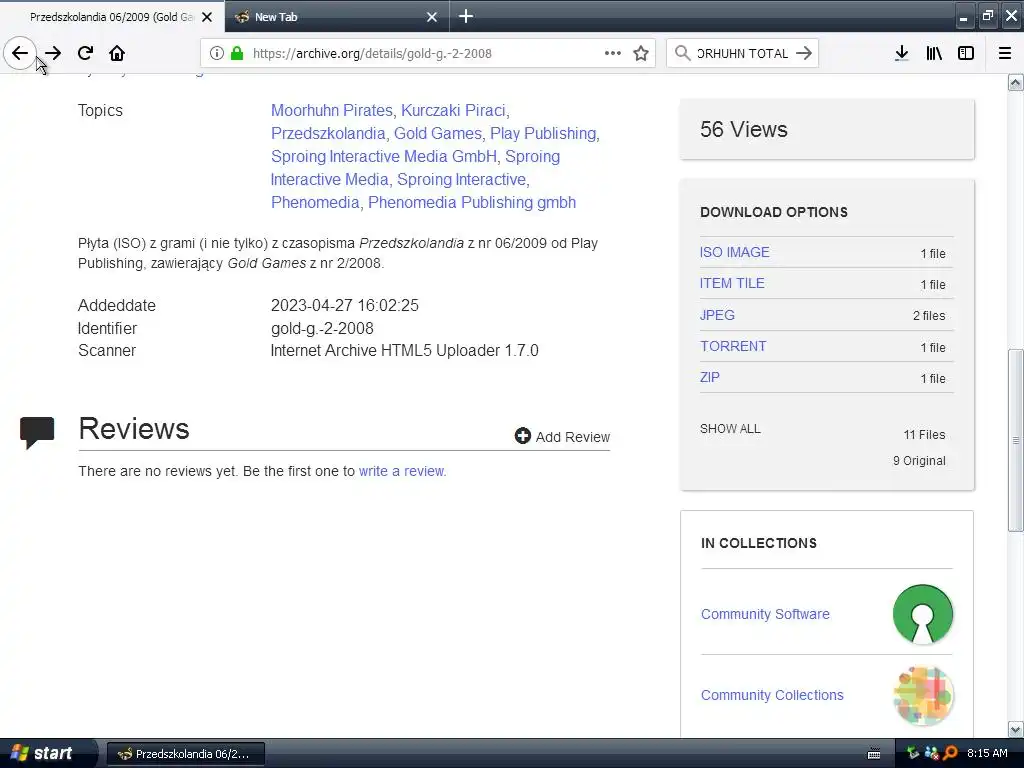Image resolution: width=1024 pixels, height=768 pixels.
Task: Bookmark this page with the star icon
Action: click(x=641, y=53)
